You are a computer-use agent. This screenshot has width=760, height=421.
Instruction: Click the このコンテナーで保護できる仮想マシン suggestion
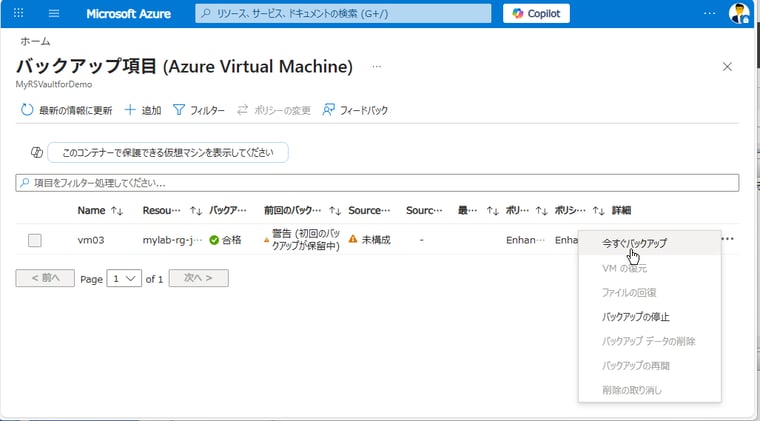point(168,153)
